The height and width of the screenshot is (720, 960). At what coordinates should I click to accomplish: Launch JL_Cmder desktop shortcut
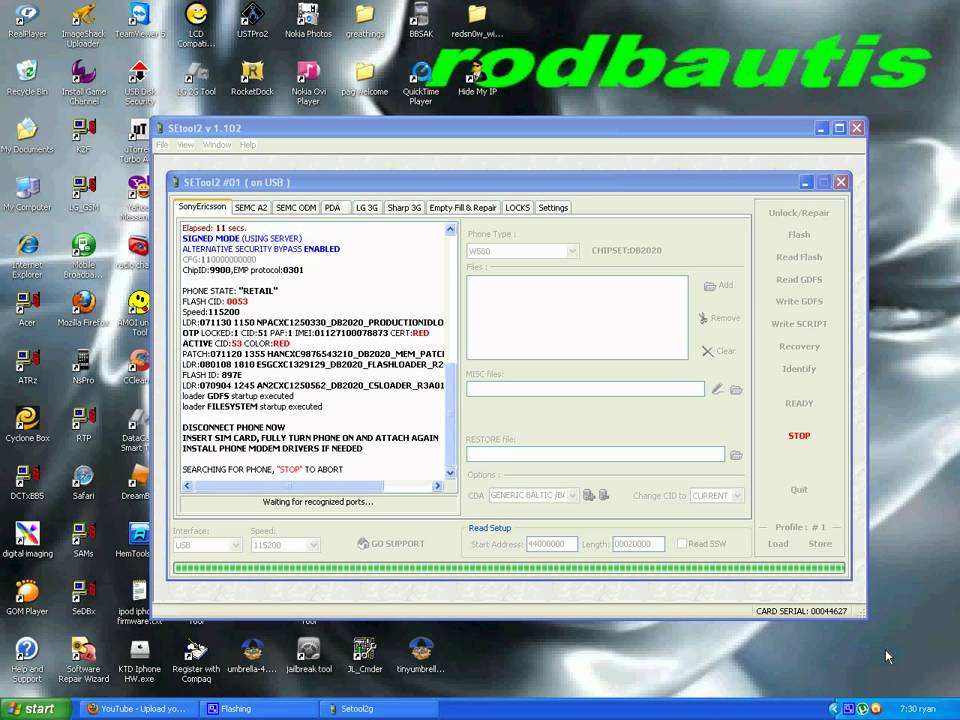[x=365, y=654]
